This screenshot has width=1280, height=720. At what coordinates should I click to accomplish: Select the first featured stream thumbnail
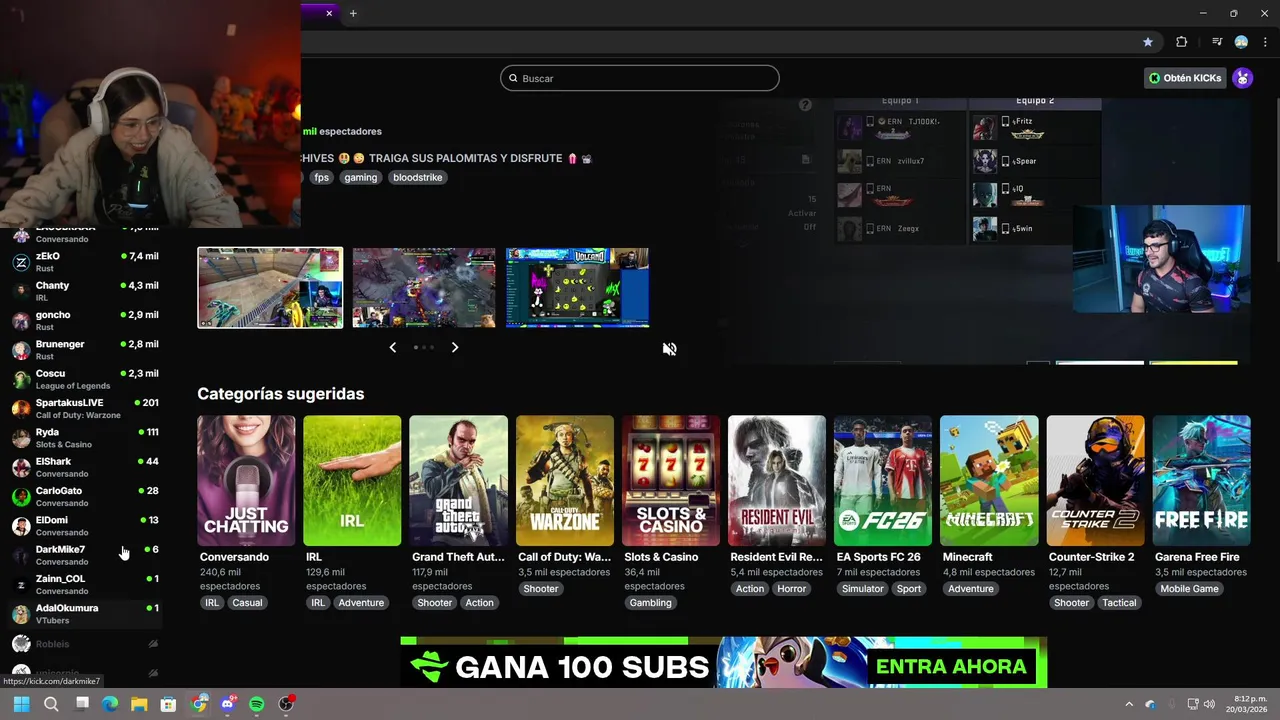270,288
